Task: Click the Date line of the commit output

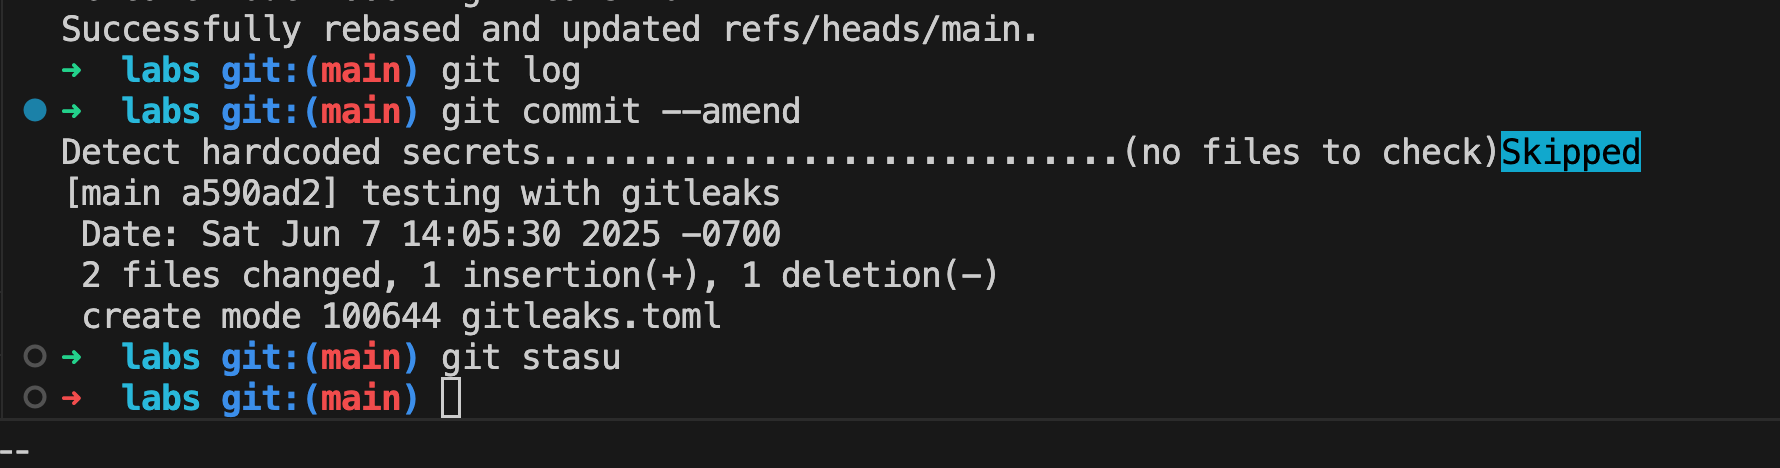Action: 430,234
